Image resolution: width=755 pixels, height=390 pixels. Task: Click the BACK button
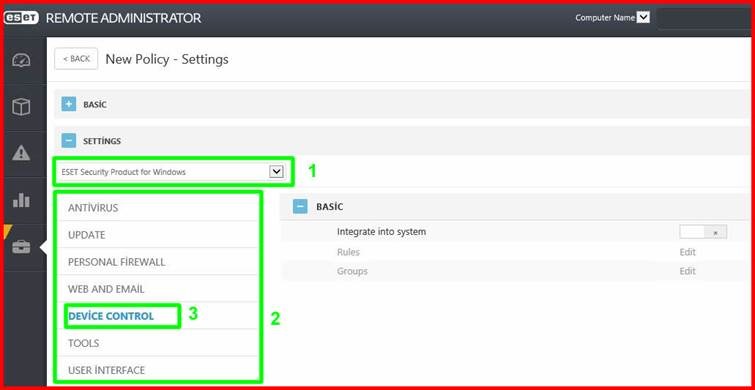pos(76,59)
